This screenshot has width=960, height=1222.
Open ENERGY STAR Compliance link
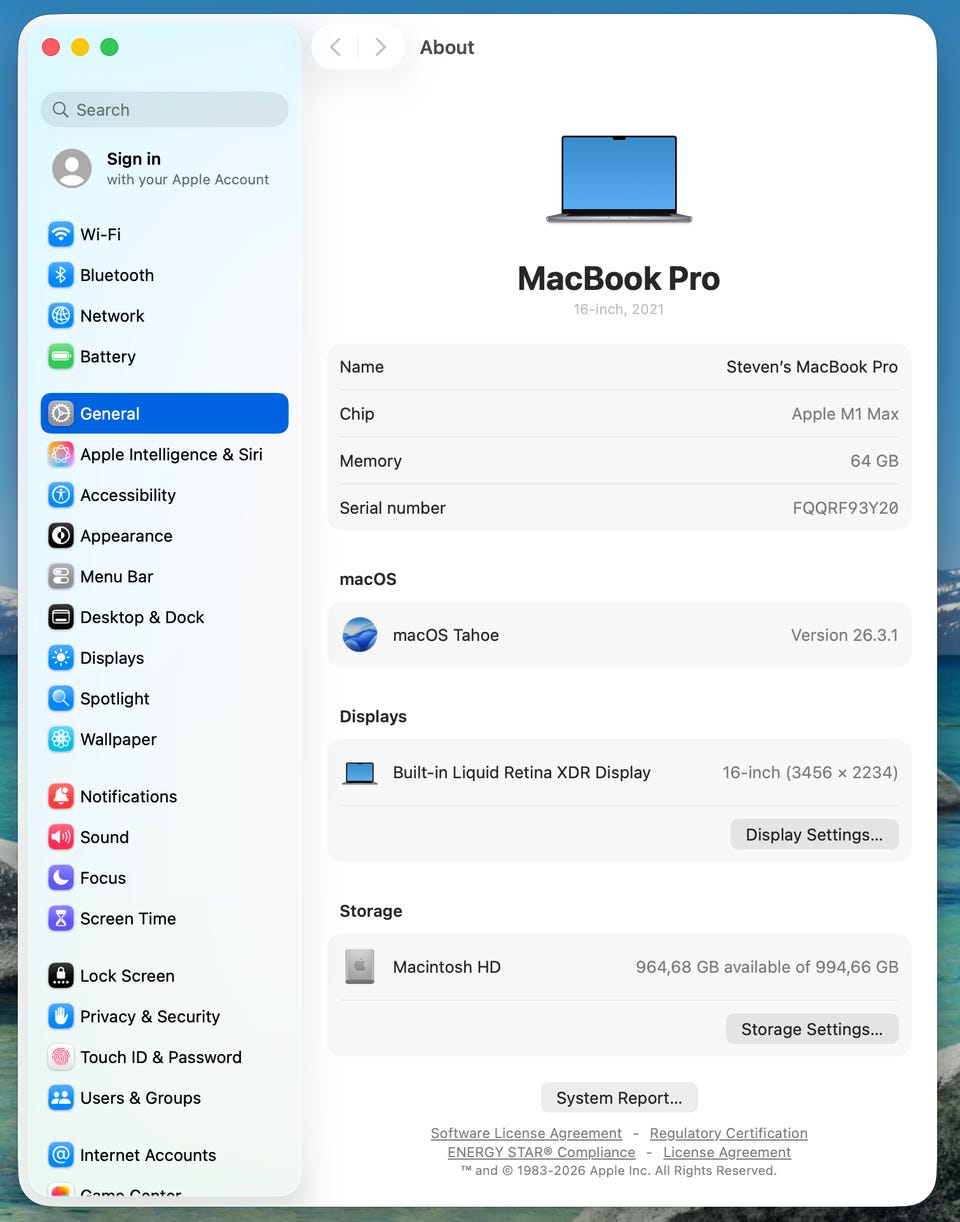(541, 1152)
